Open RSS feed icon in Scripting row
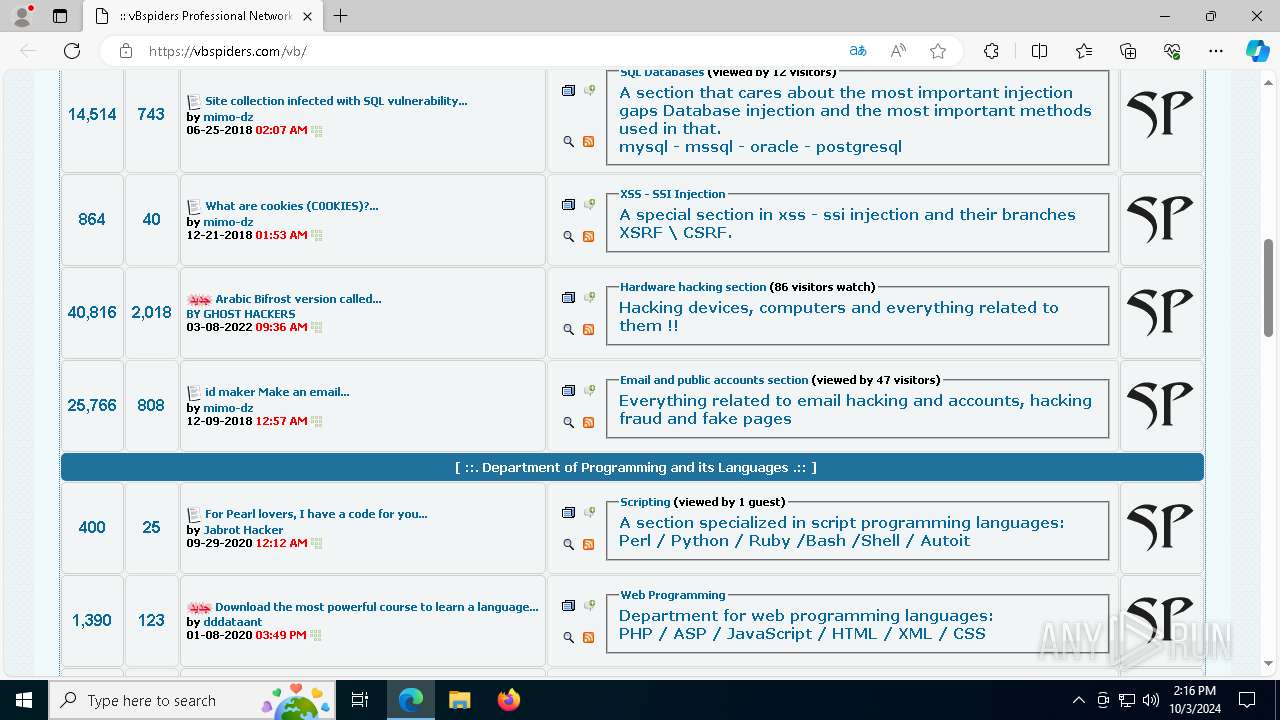This screenshot has width=1280, height=720. [x=588, y=545]
